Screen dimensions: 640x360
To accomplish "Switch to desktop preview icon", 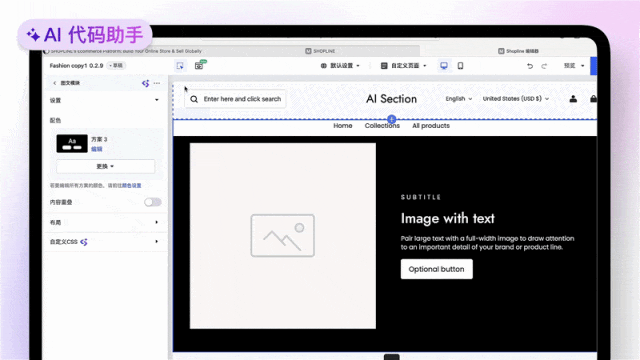I will click(444, 66).
